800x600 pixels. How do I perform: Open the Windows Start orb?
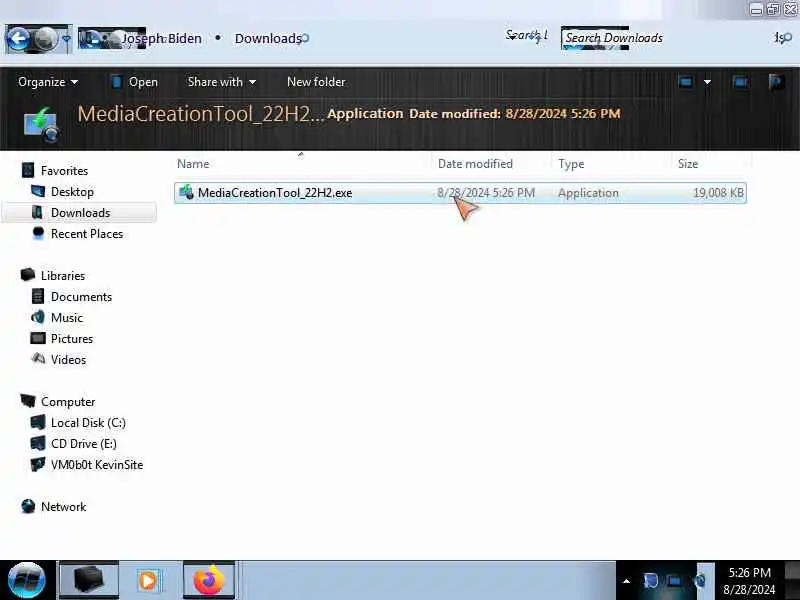27,581
